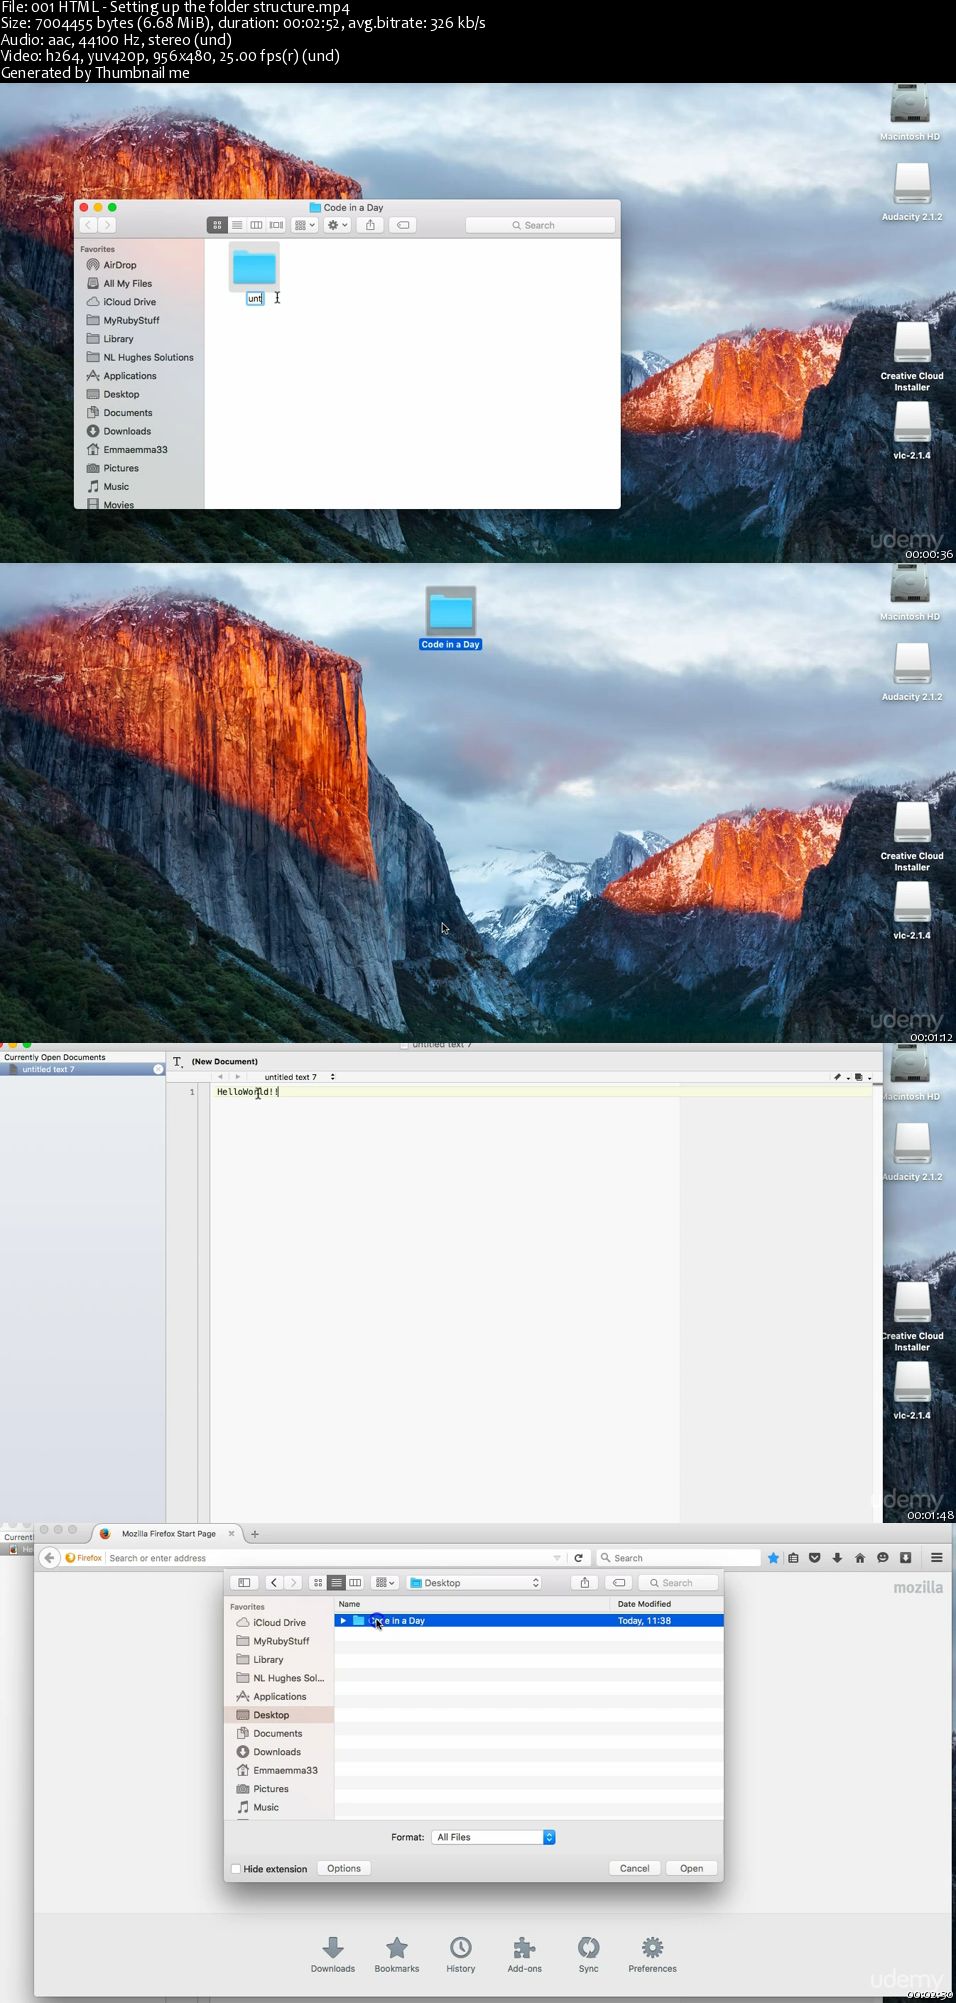Click the Open button in file dialog
The image size is (956, 2003).
point(691,1868)
